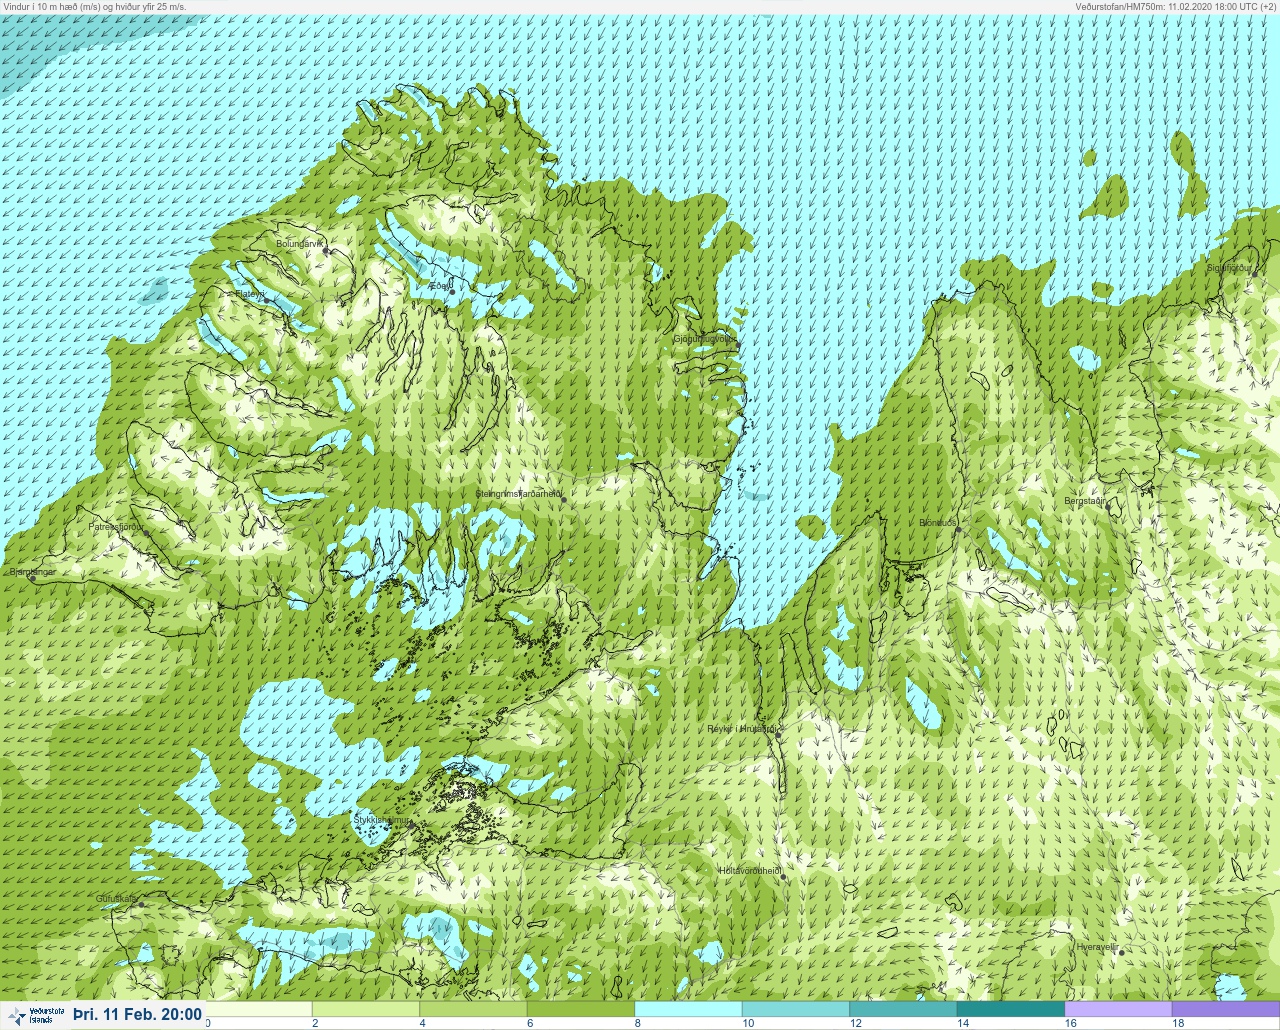The image size is (1280, 1030).
Task: Click the Hveravellir station label
Action: coord(1097,946)
